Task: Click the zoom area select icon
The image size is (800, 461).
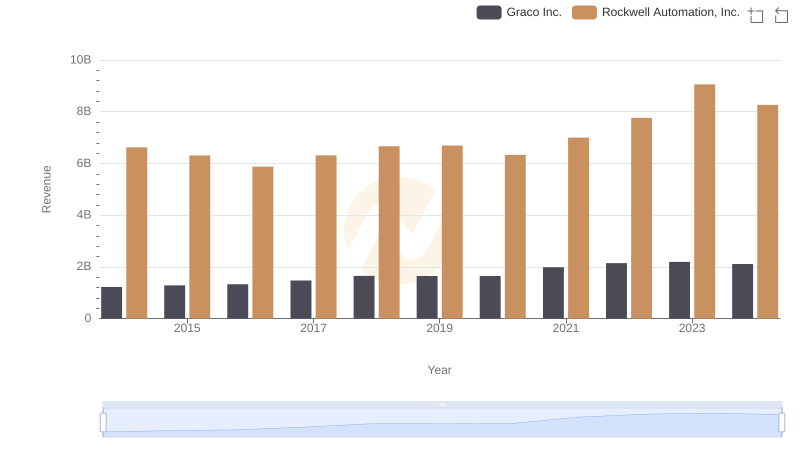Action: point(756,15)
